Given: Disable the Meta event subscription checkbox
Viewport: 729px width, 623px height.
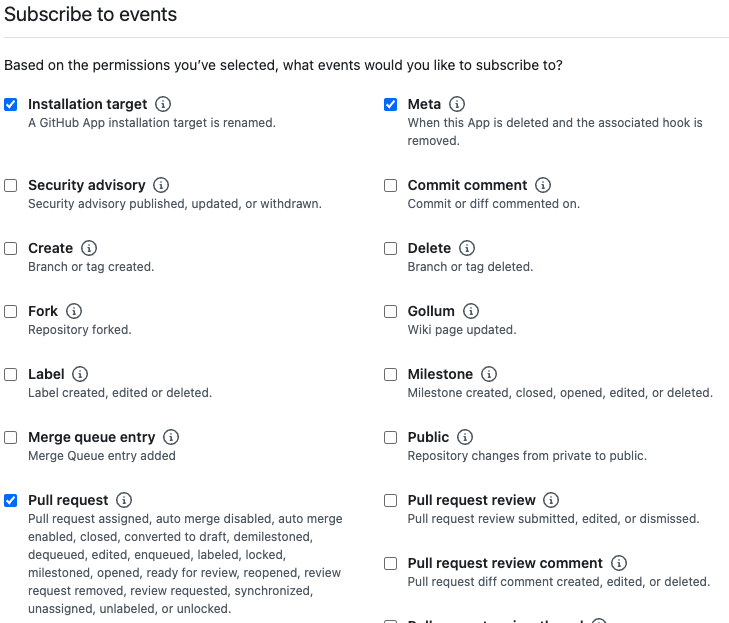Looking at the screenshot, I should tap(391, 104).
